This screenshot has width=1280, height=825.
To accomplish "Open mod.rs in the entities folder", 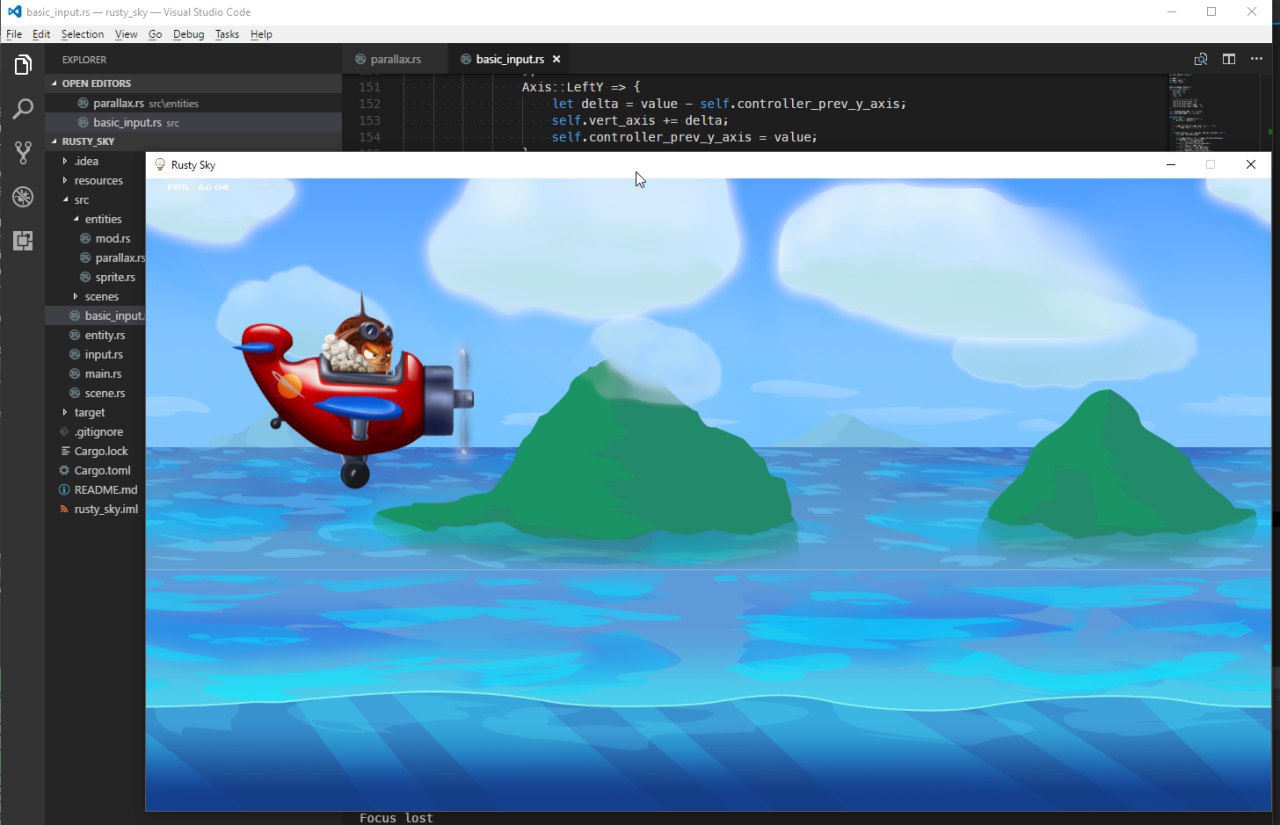I will (112, 239).
